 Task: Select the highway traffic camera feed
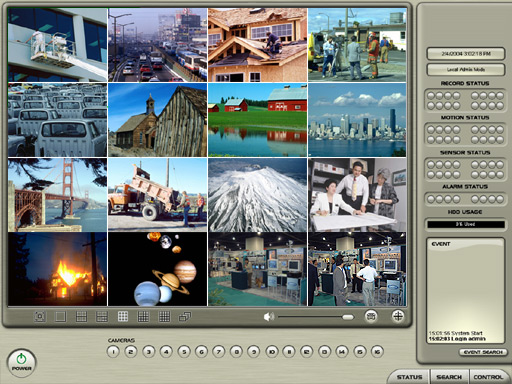pos(157,45)
